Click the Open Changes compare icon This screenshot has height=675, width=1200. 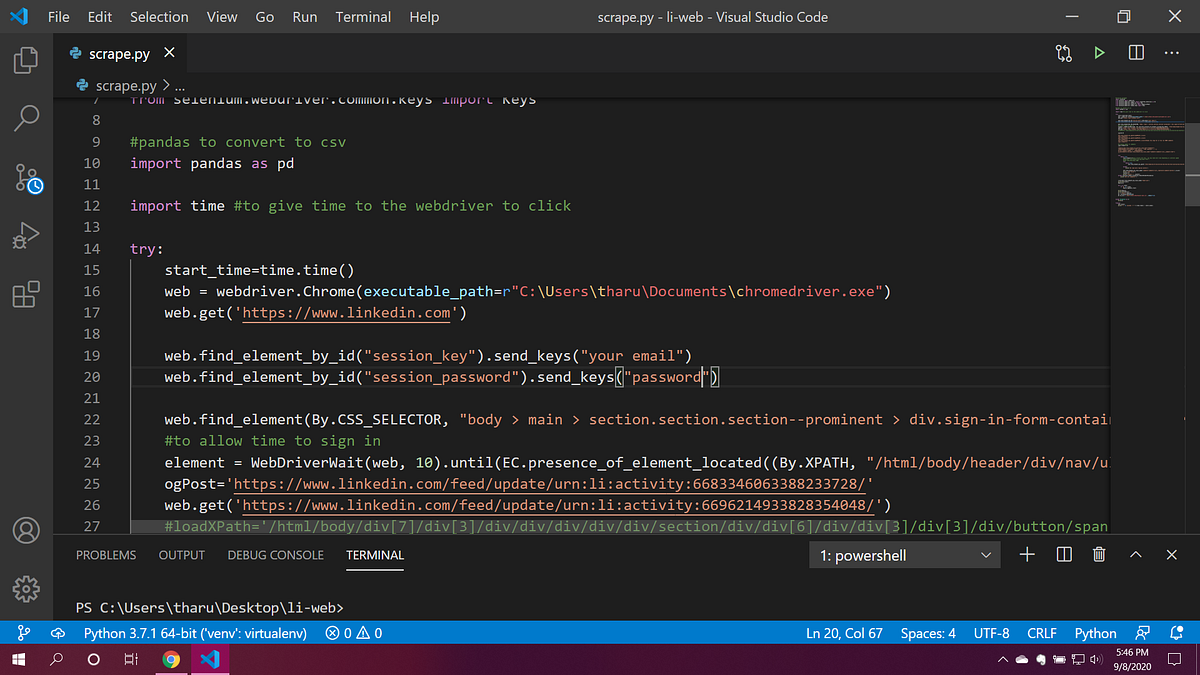1063,53
